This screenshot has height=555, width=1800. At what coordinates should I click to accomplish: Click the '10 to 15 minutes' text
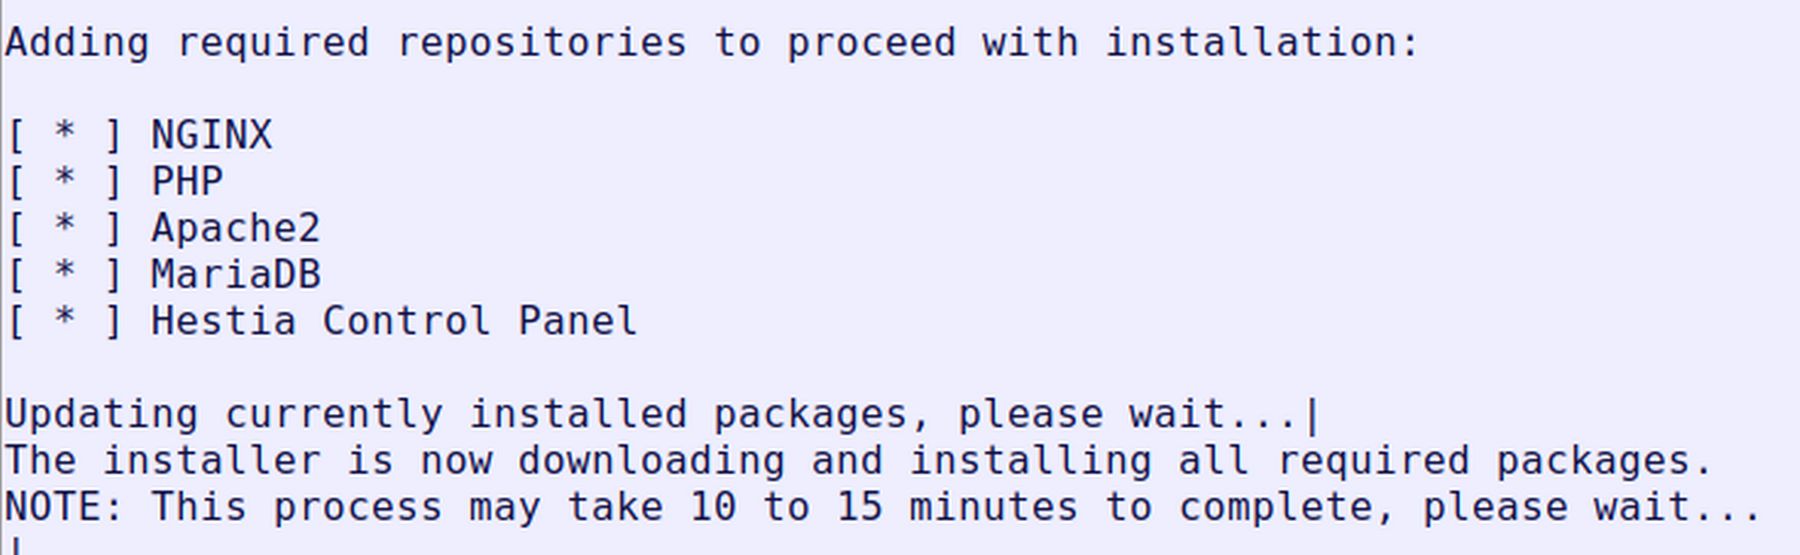pyautogui.click(x=884, y=507)
